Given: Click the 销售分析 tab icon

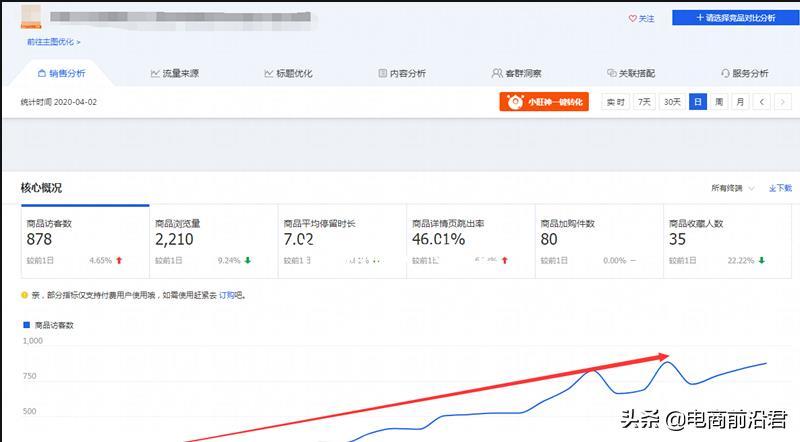Looking at the screenshot, I should (x=42, y=73).
